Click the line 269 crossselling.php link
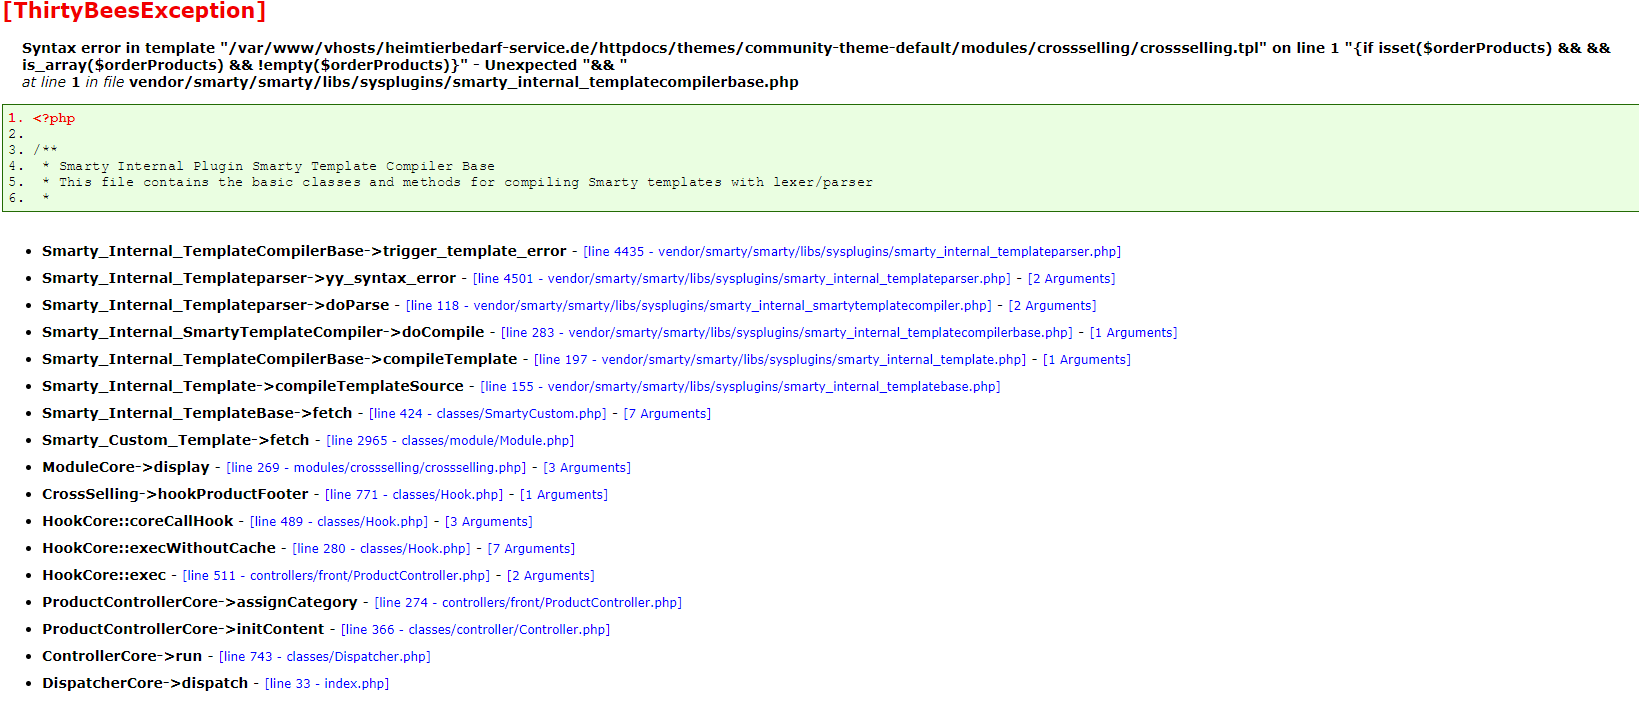 click(376, 468)
